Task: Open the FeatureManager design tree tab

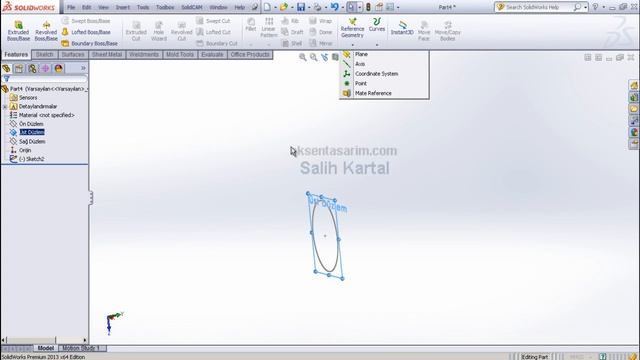Action: pos(6,68)
